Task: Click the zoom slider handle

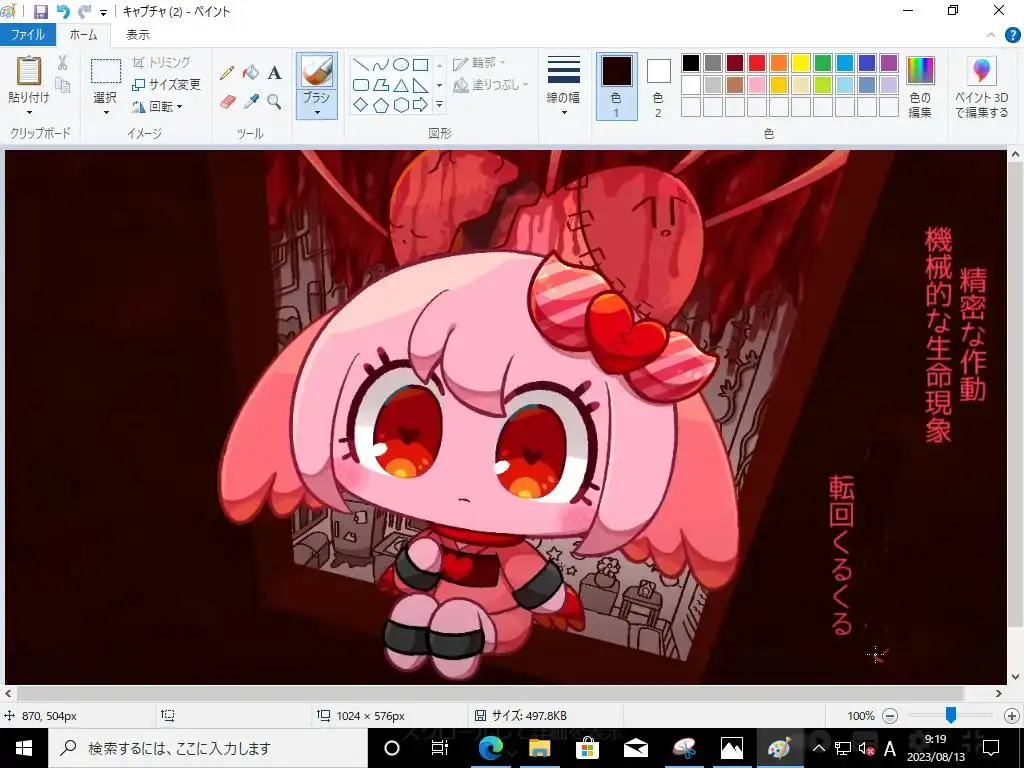Action: [x=951, y=715]
